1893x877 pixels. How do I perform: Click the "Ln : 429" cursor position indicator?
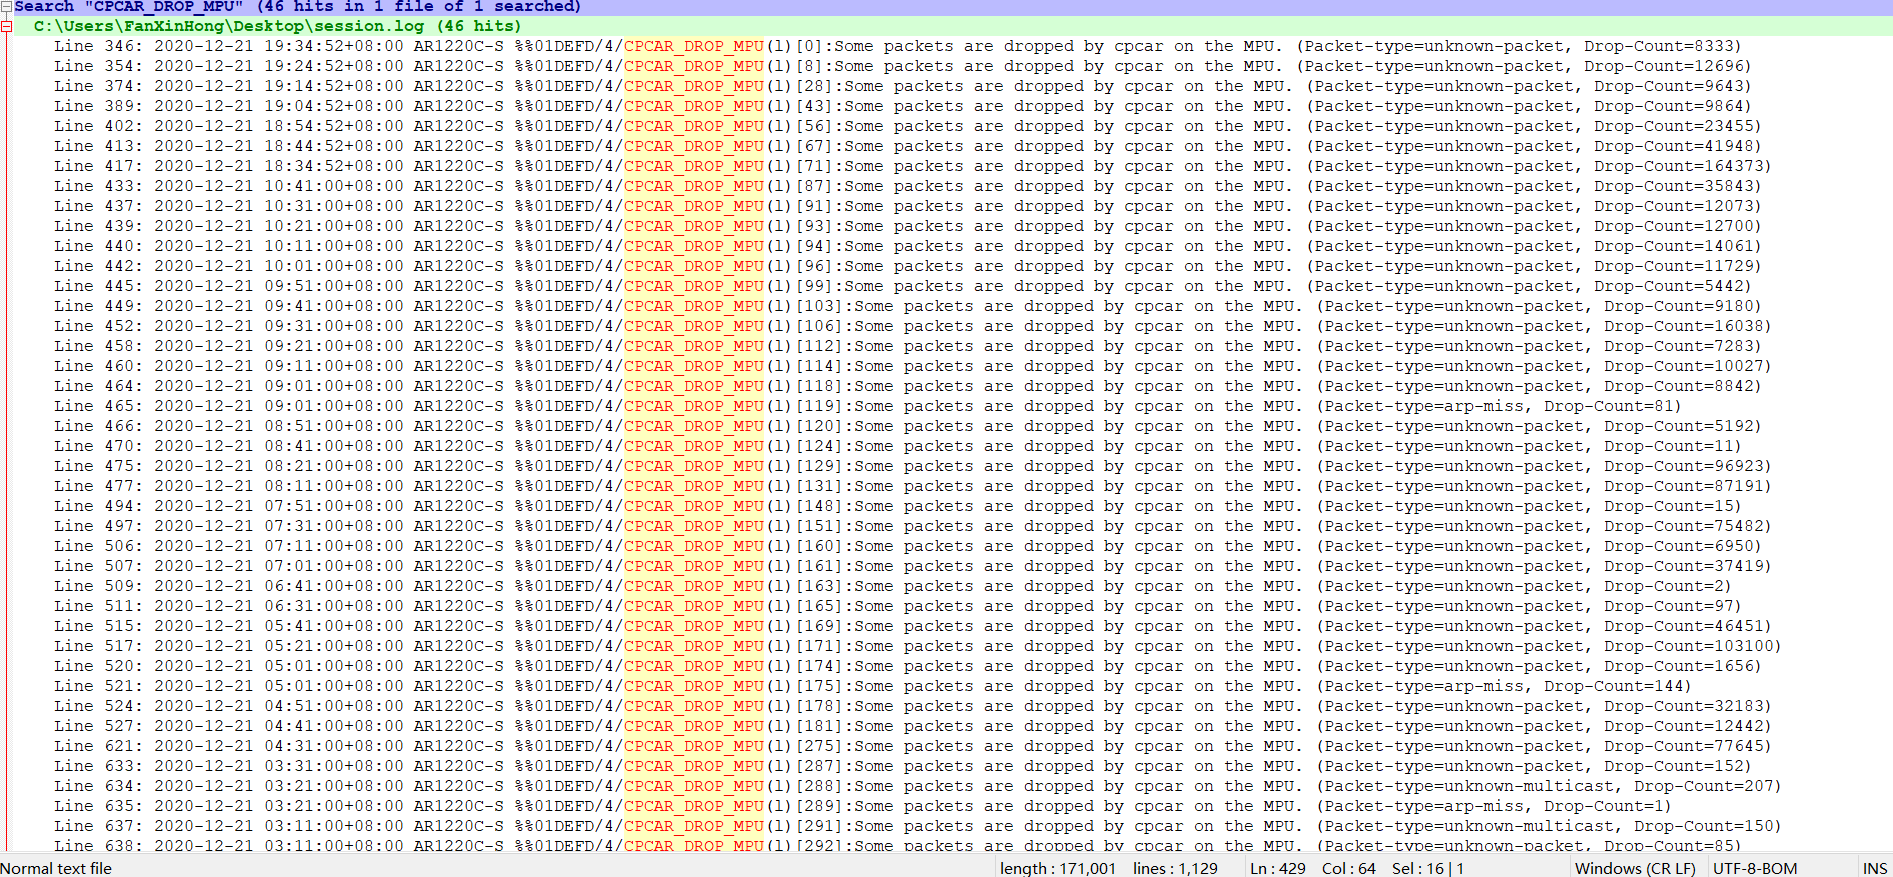pos(1278,868)
